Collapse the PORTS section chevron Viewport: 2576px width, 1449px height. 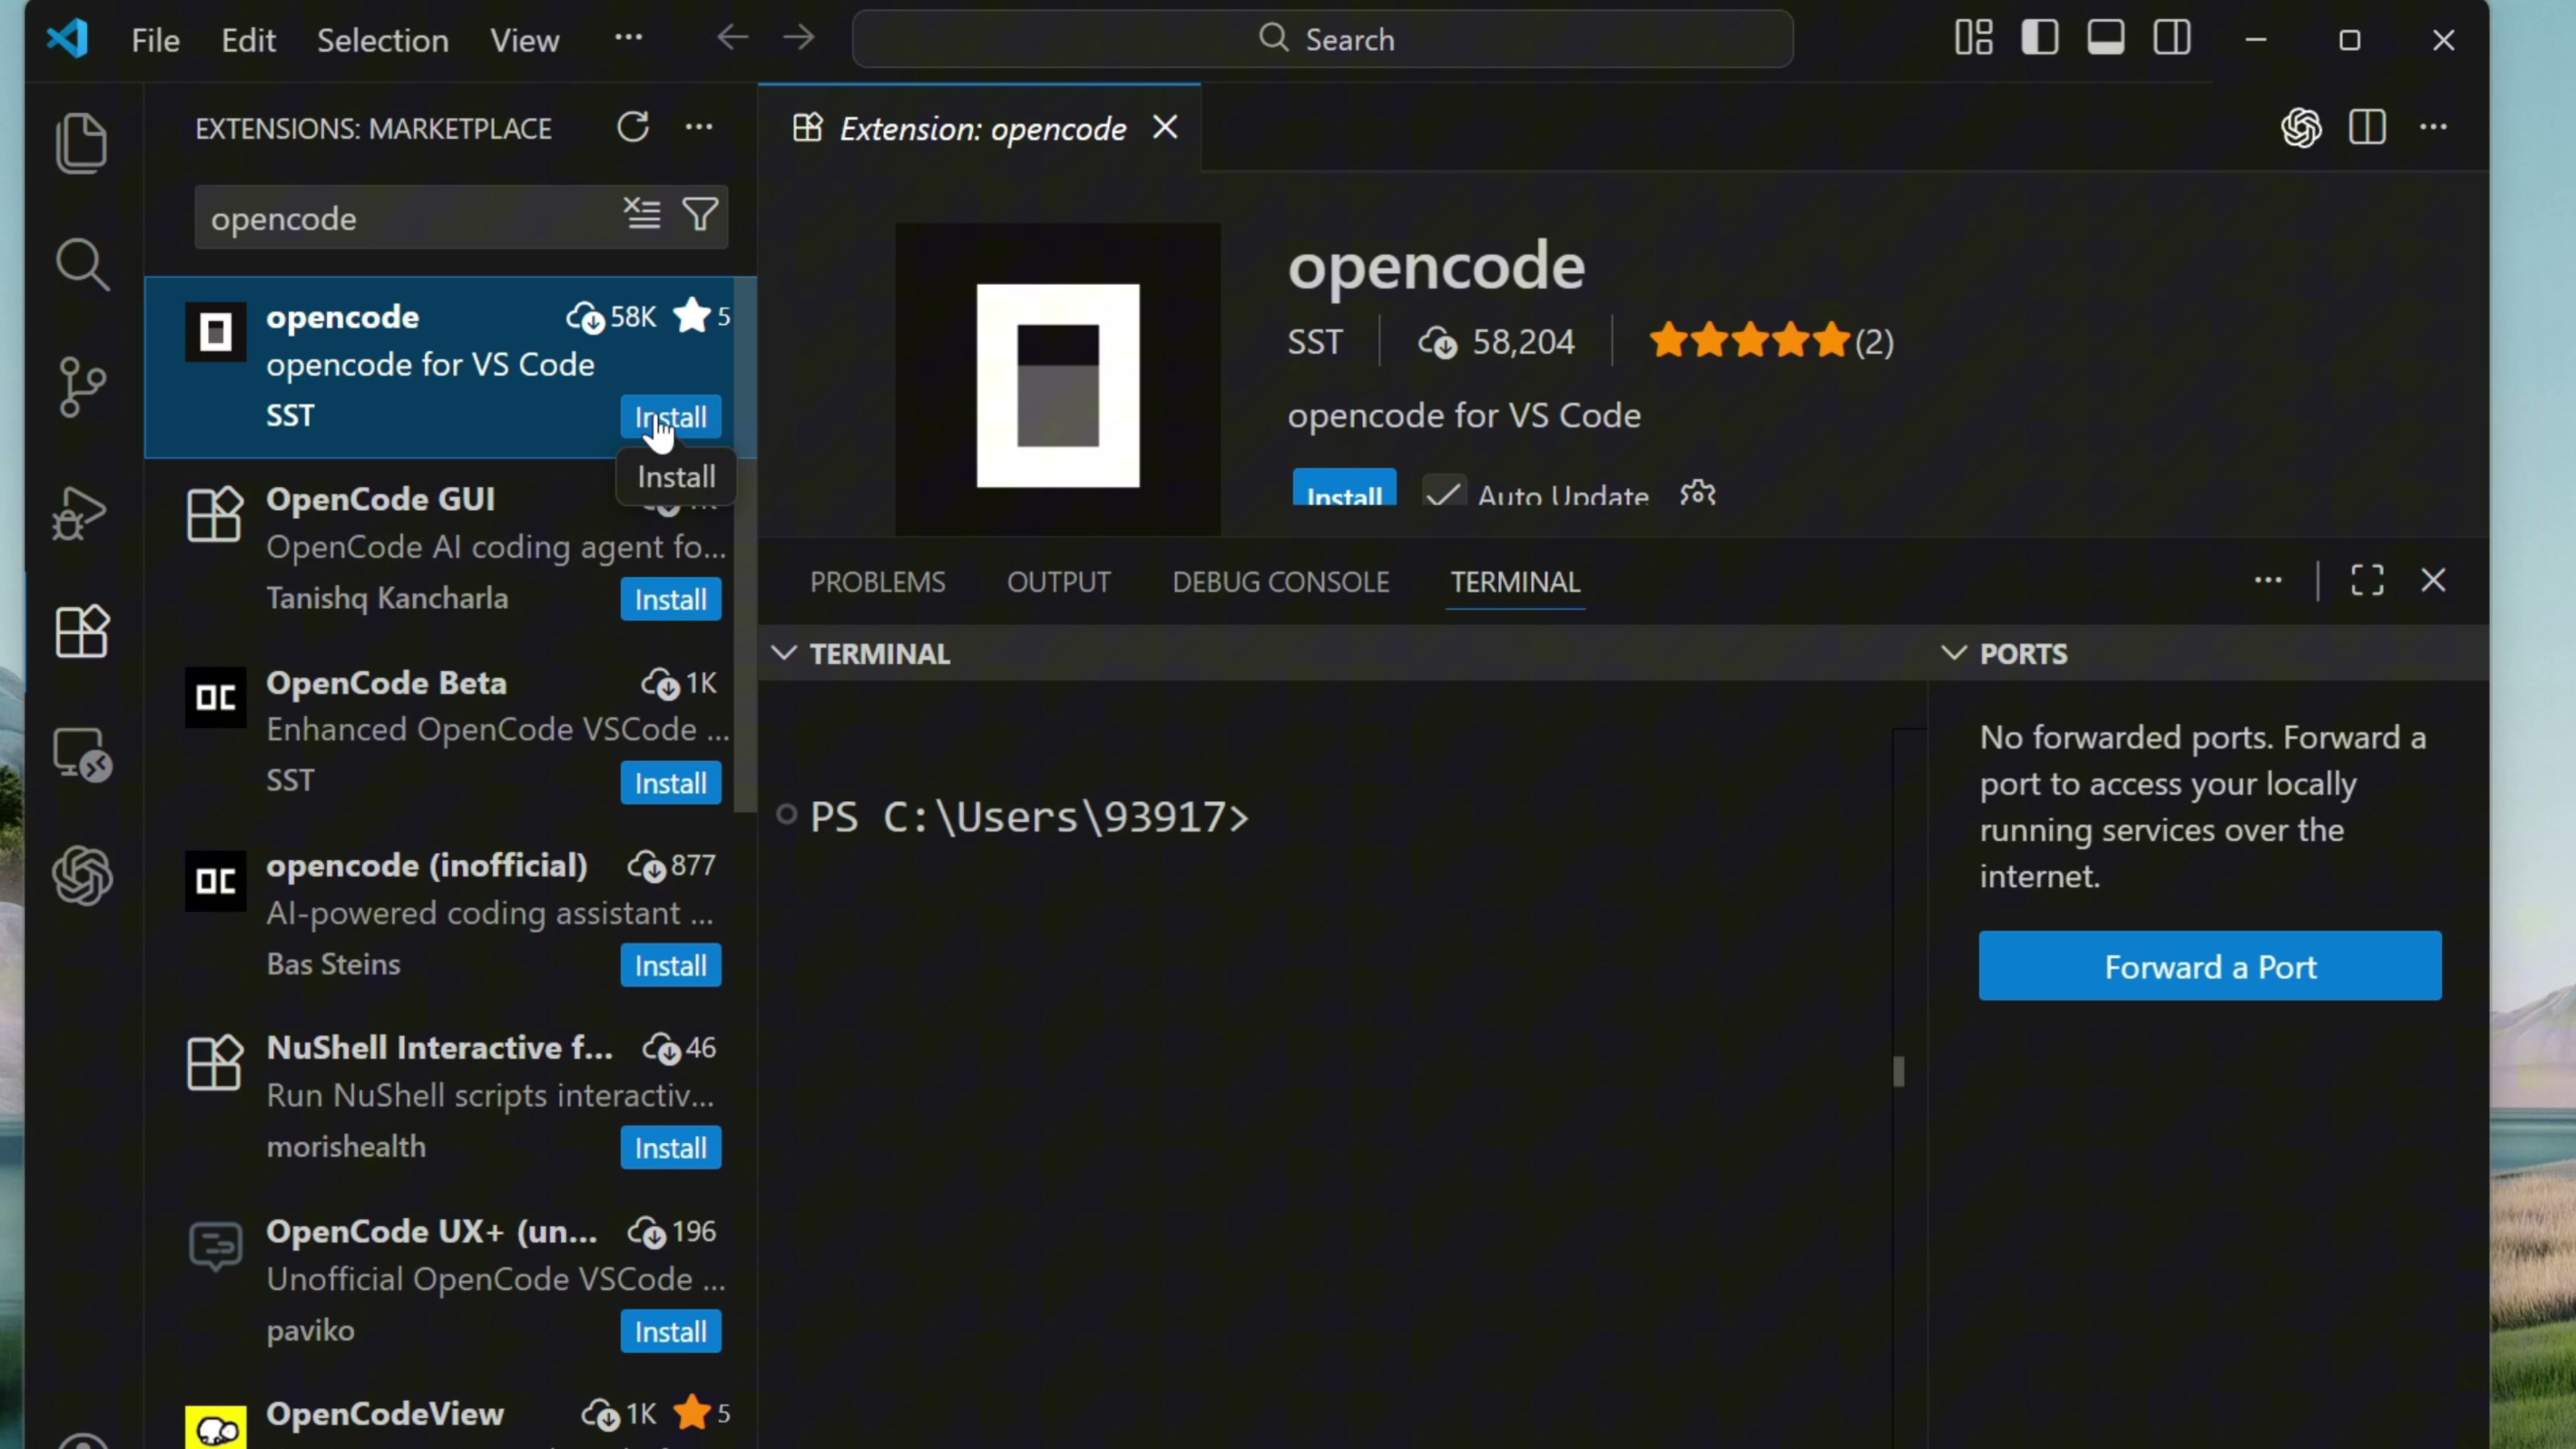click(x=1953, y=653)
